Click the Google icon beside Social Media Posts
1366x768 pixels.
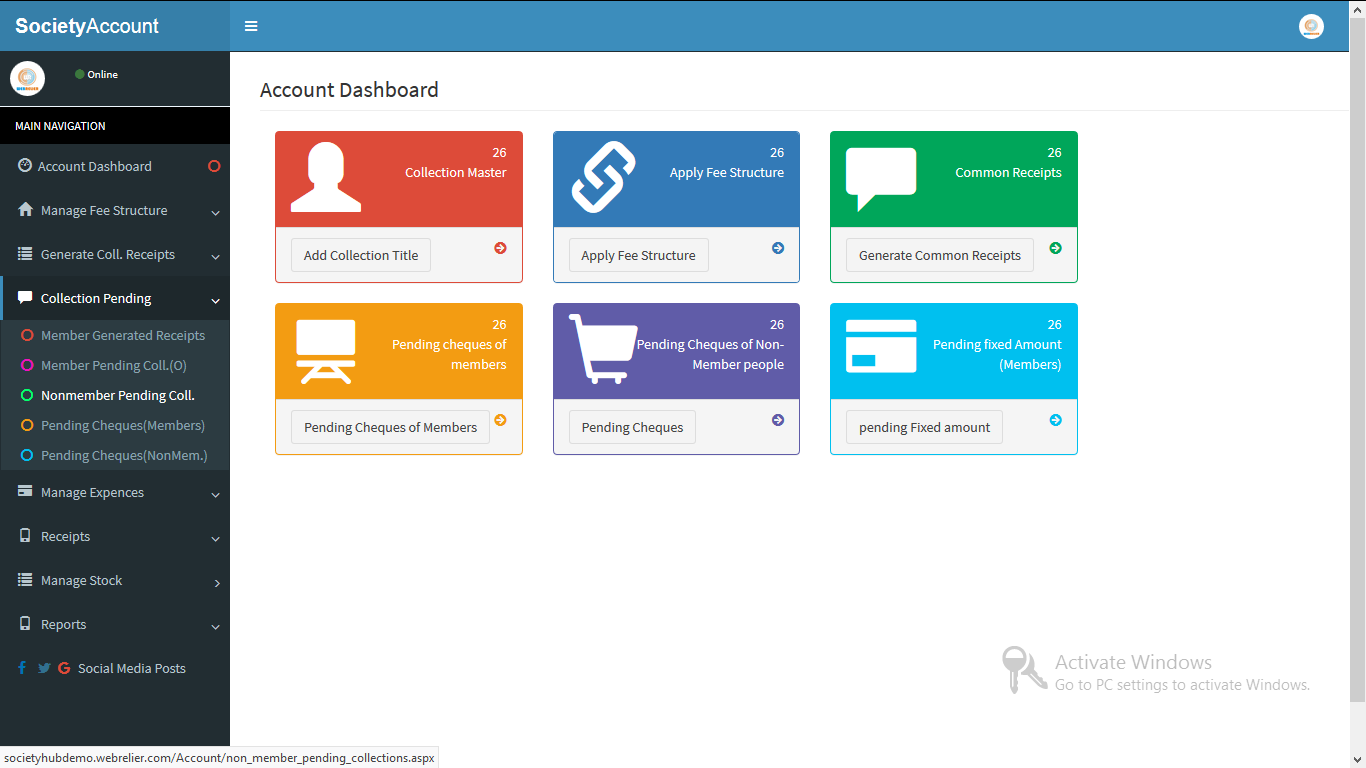click(64, 667)
